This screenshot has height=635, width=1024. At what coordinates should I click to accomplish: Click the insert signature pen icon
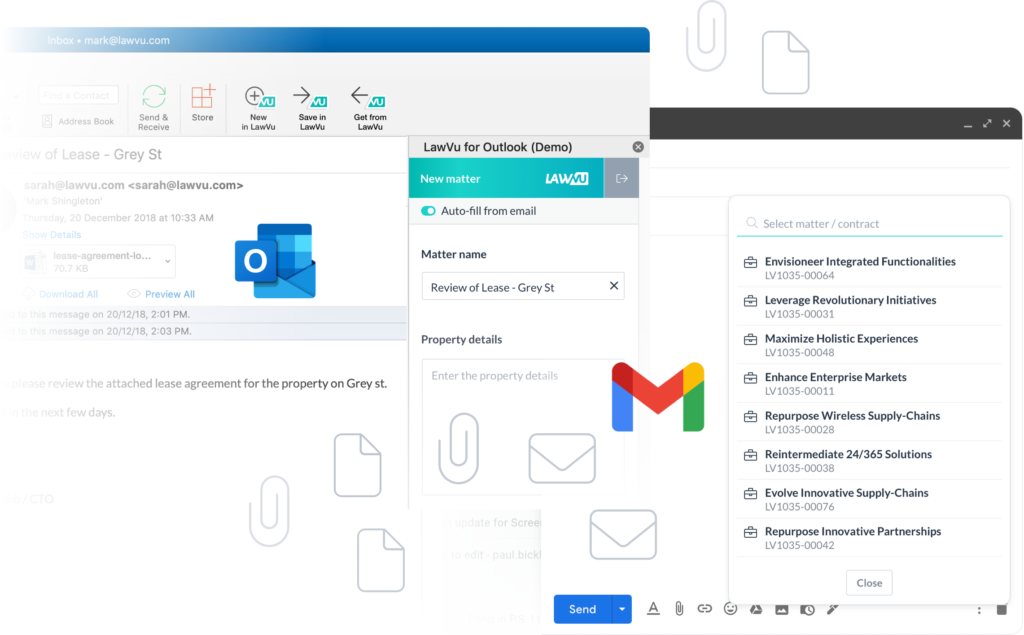click(x=833, y=609)
